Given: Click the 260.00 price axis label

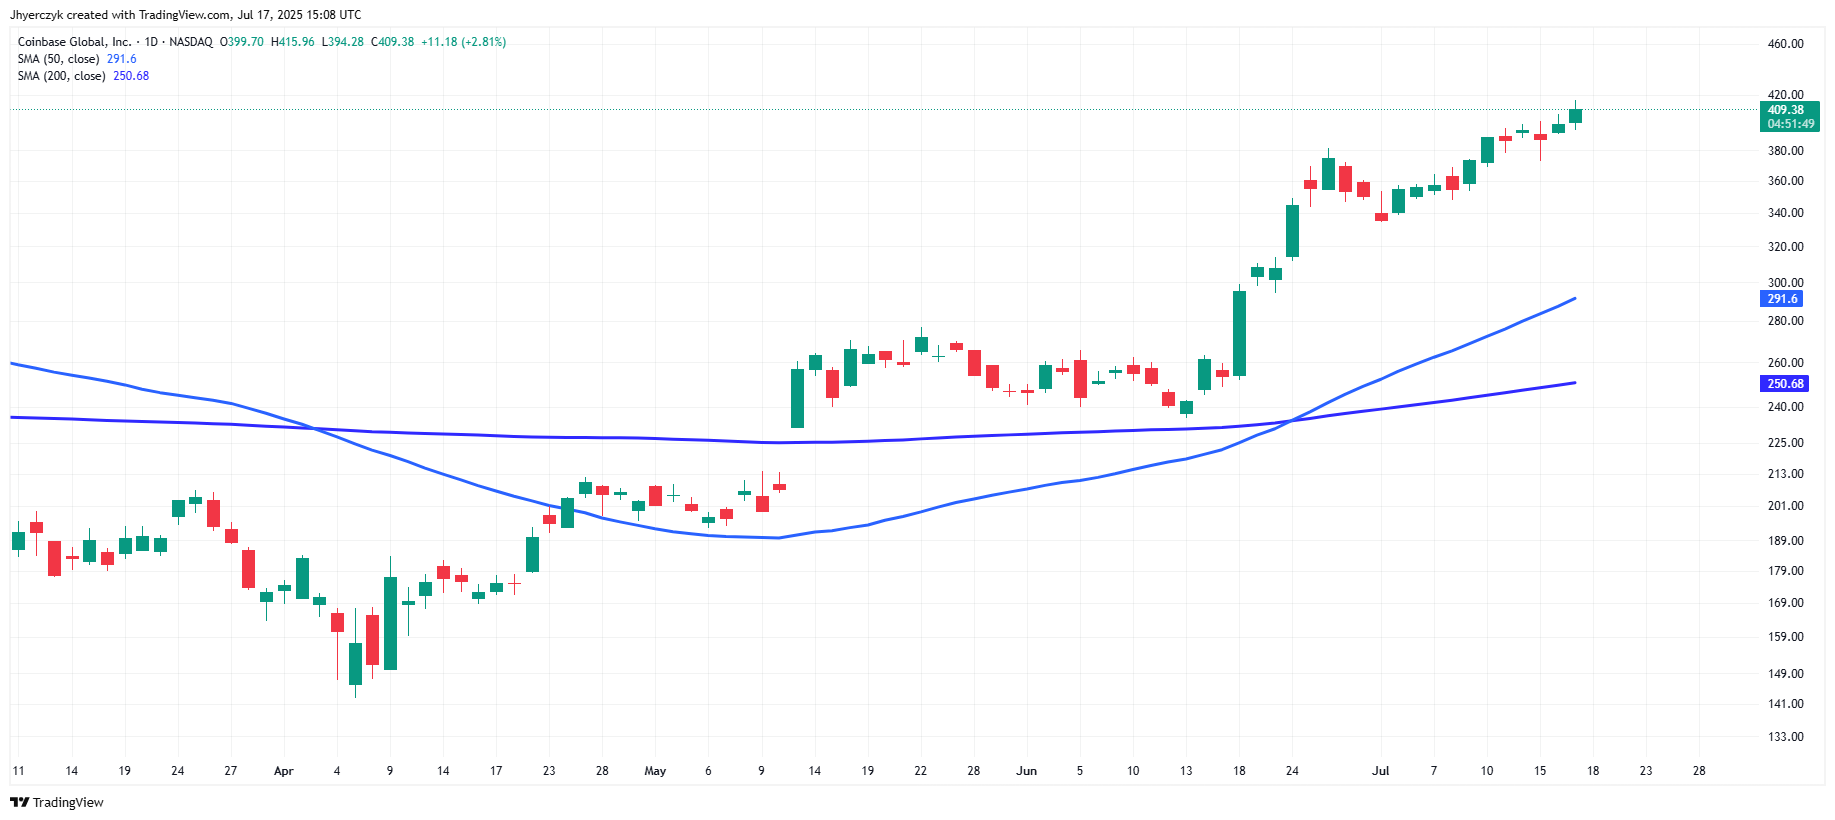Looking at the screenshot, I should pos(1785,363).
